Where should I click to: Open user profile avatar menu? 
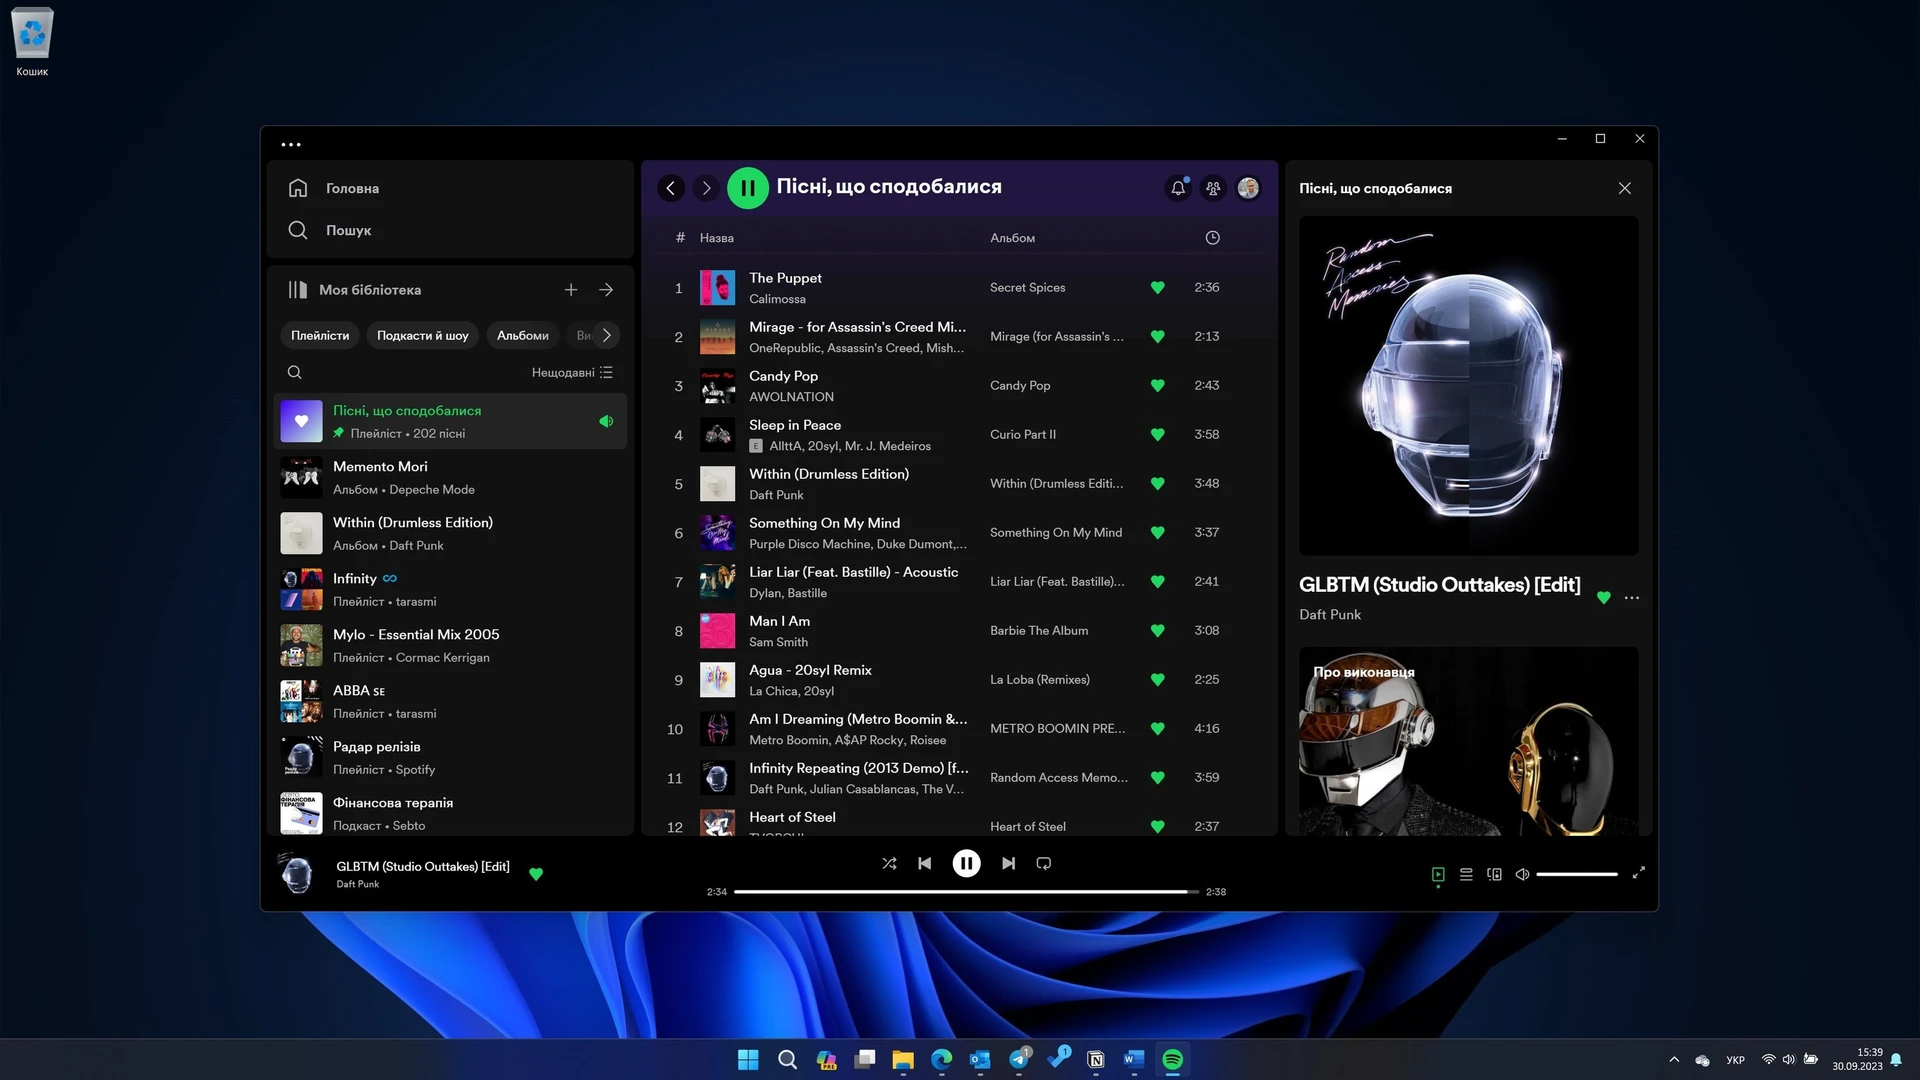(1248, 188)
